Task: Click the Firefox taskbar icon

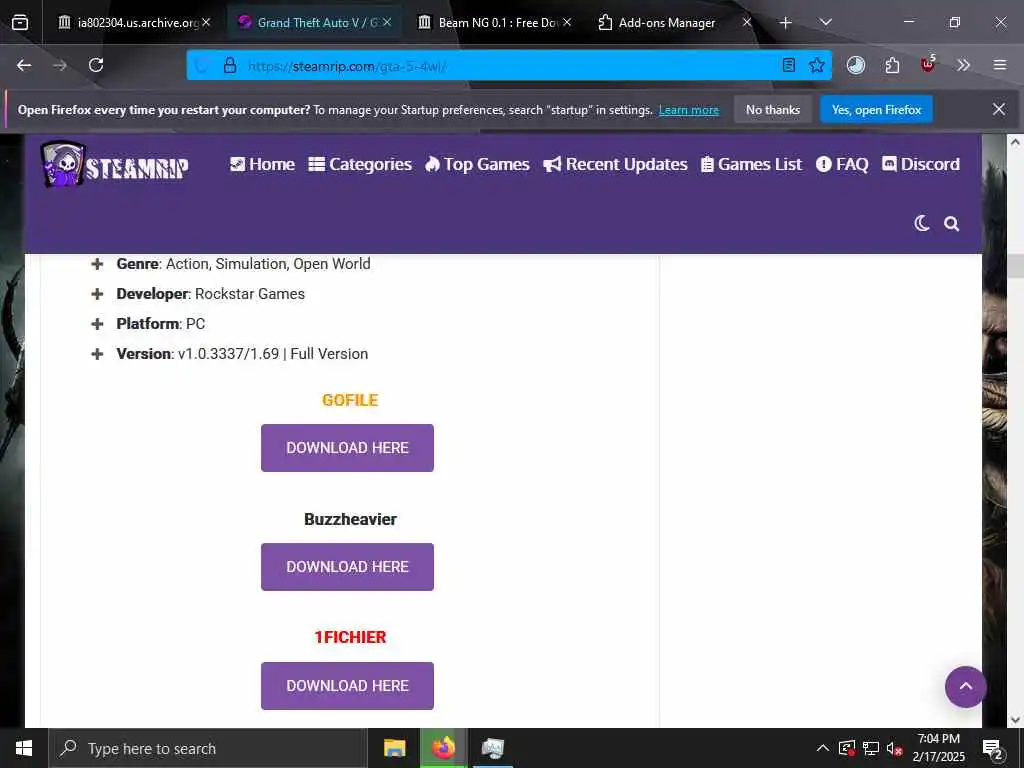Action: click(443, 748)
